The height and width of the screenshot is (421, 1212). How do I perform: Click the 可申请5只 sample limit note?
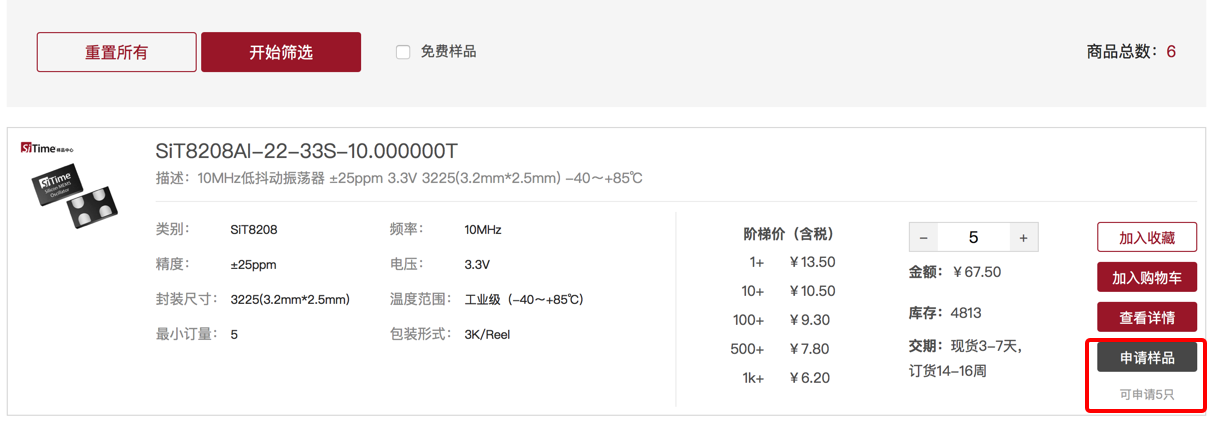tap(1146, 395)
